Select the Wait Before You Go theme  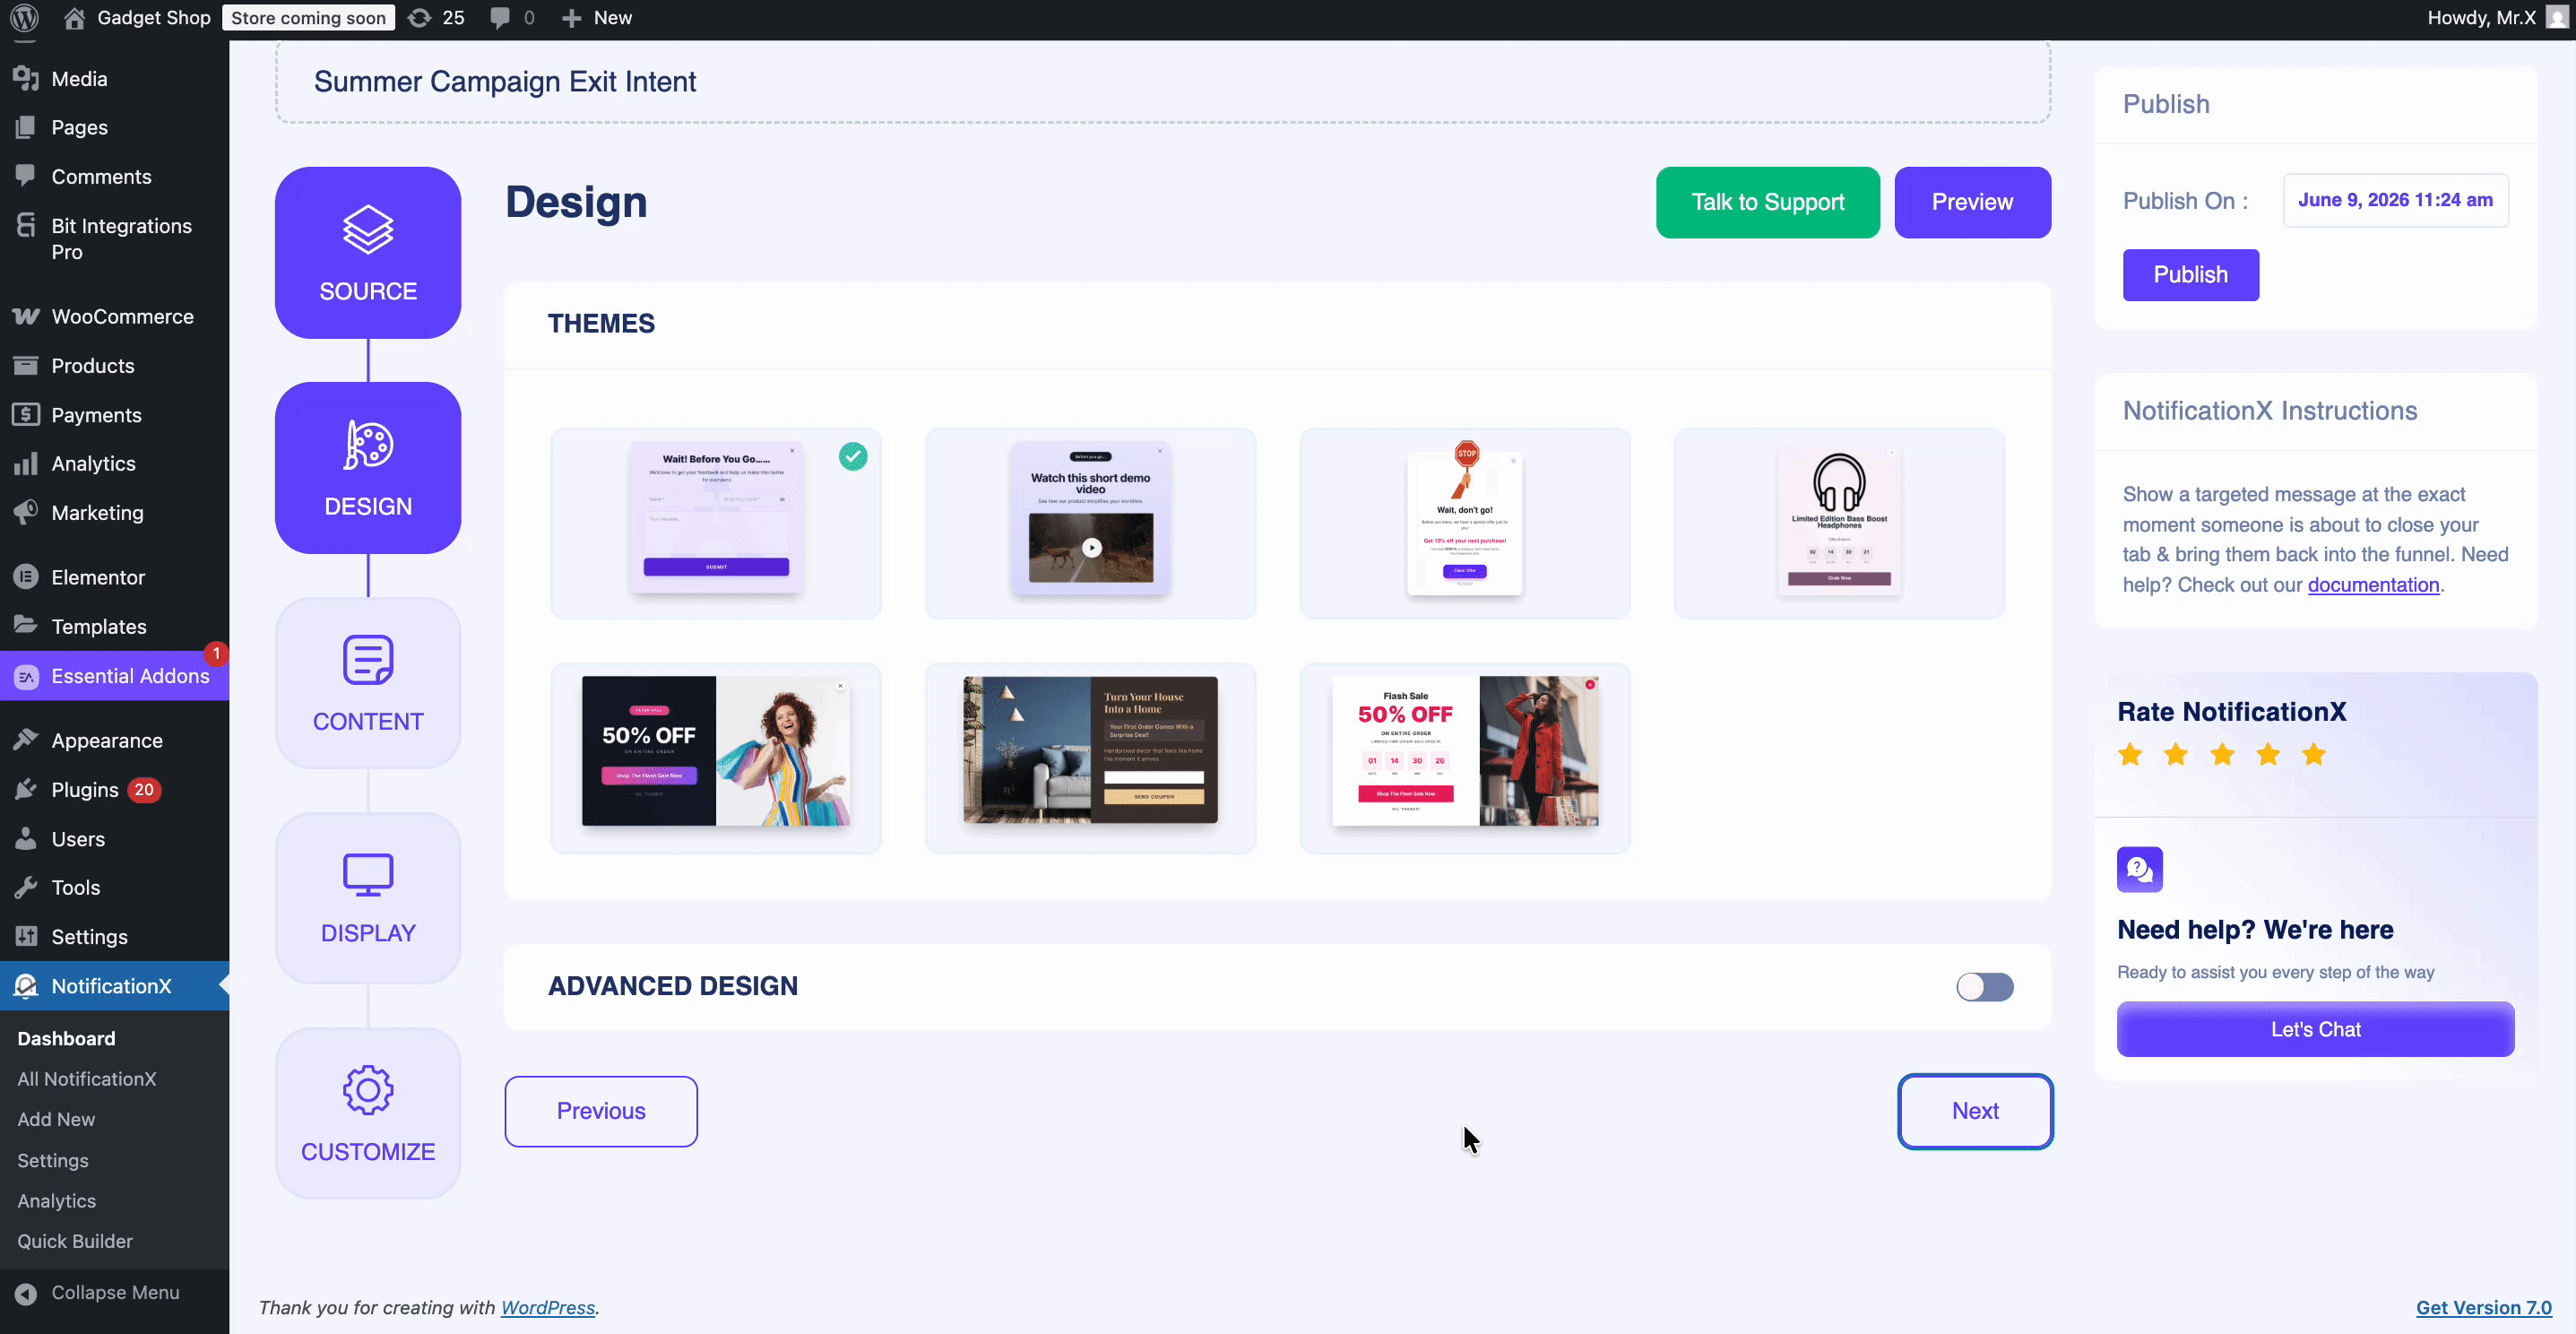(716, 523)
